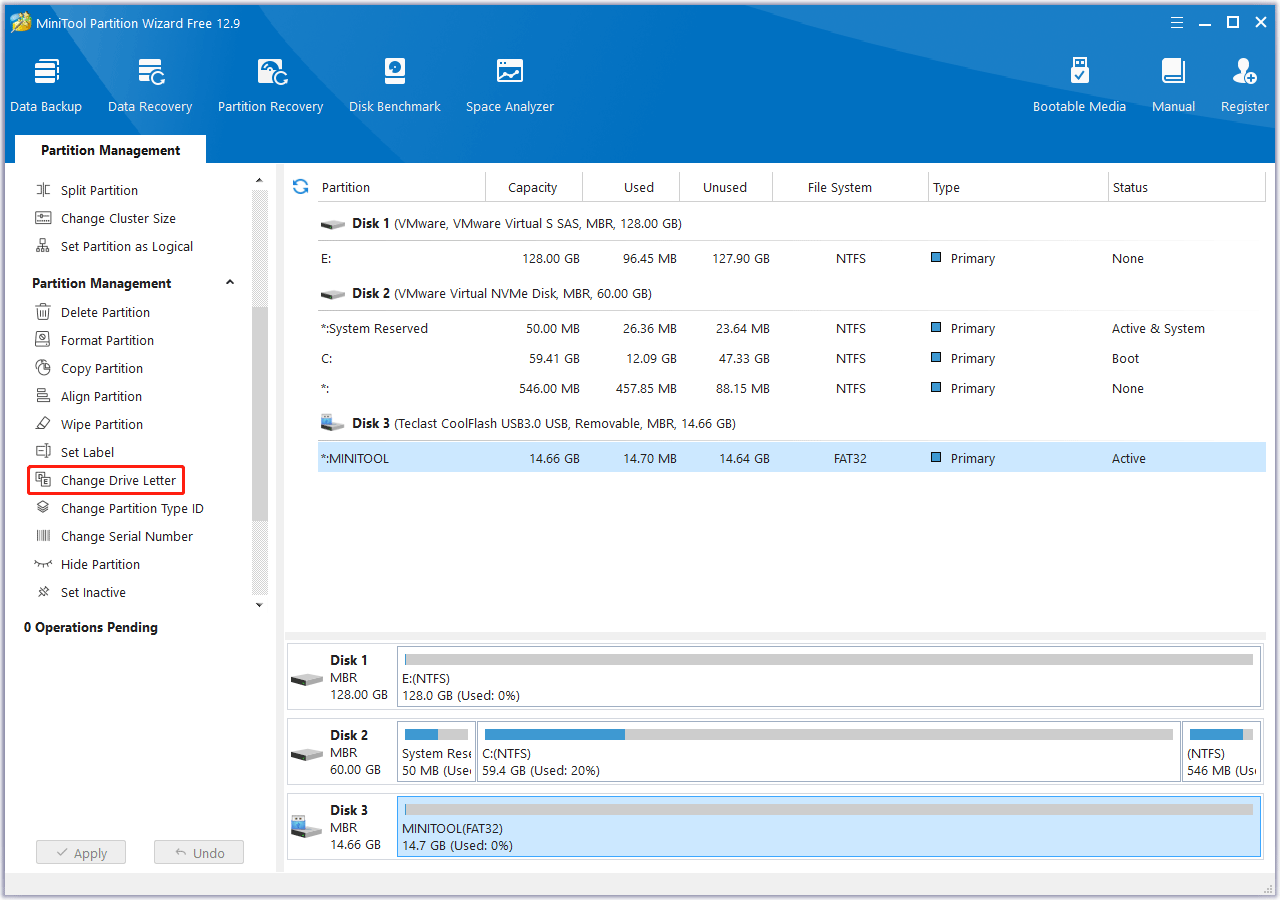Viewport: 1280px width, 901px height.
Task: Create Bootable Media
Action: point(1079,85)
